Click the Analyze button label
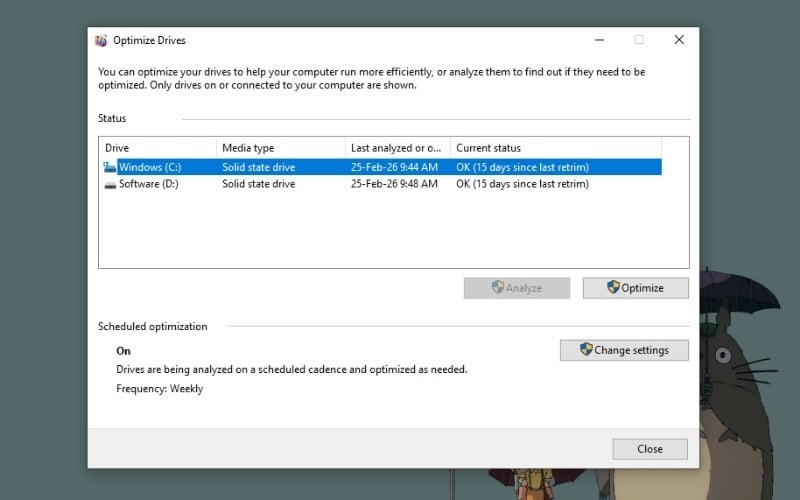This screenshot has width=800, height=500. pyautogui.click(x=524, y=288)
